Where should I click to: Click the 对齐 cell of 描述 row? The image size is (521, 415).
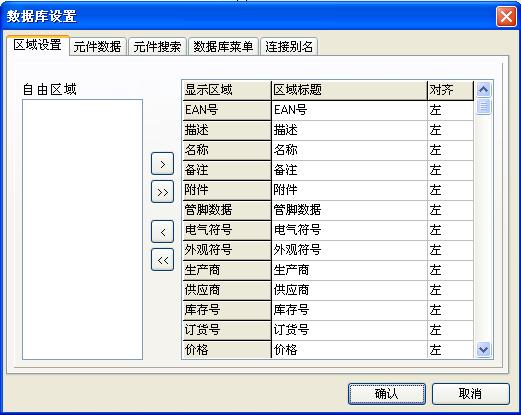click(x=450, y=130)
